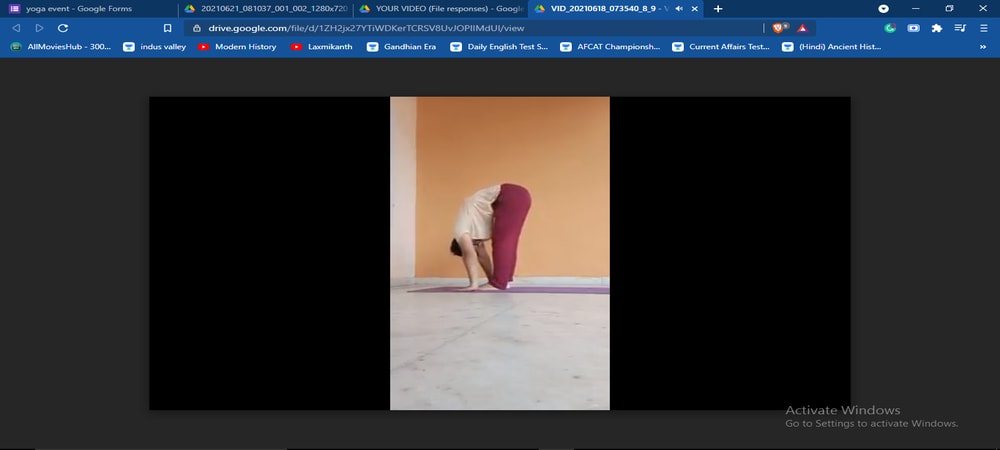The height and width of the screenshot is (450, 1000).
Task: Bookmark this page with the bookmark icon
Action: (167, 28)
